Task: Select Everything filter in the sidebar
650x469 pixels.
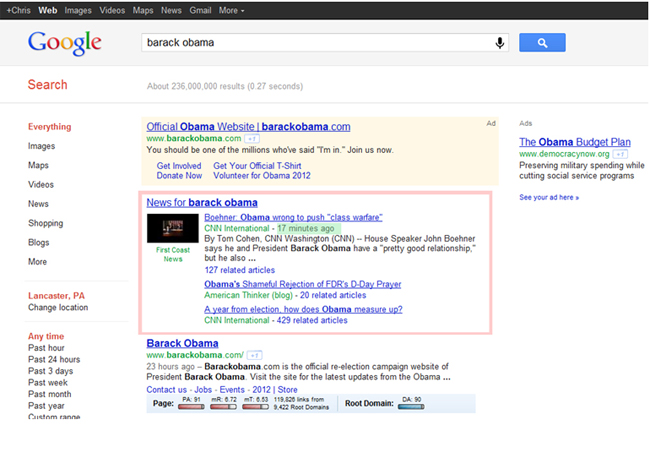Action: coord(49,127)
